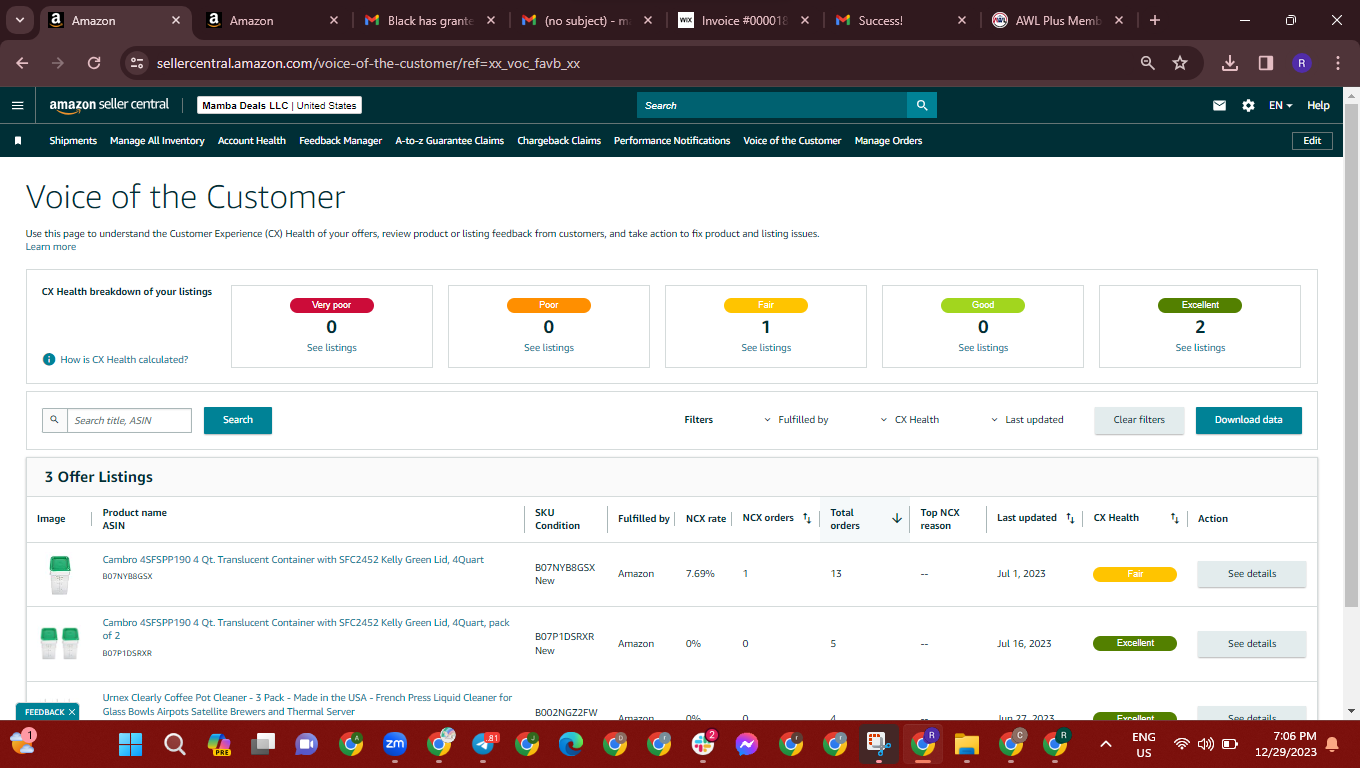Sort the table by NCX orders
The height and width of the screenshot is (768, 1360).
pos(807,518)
